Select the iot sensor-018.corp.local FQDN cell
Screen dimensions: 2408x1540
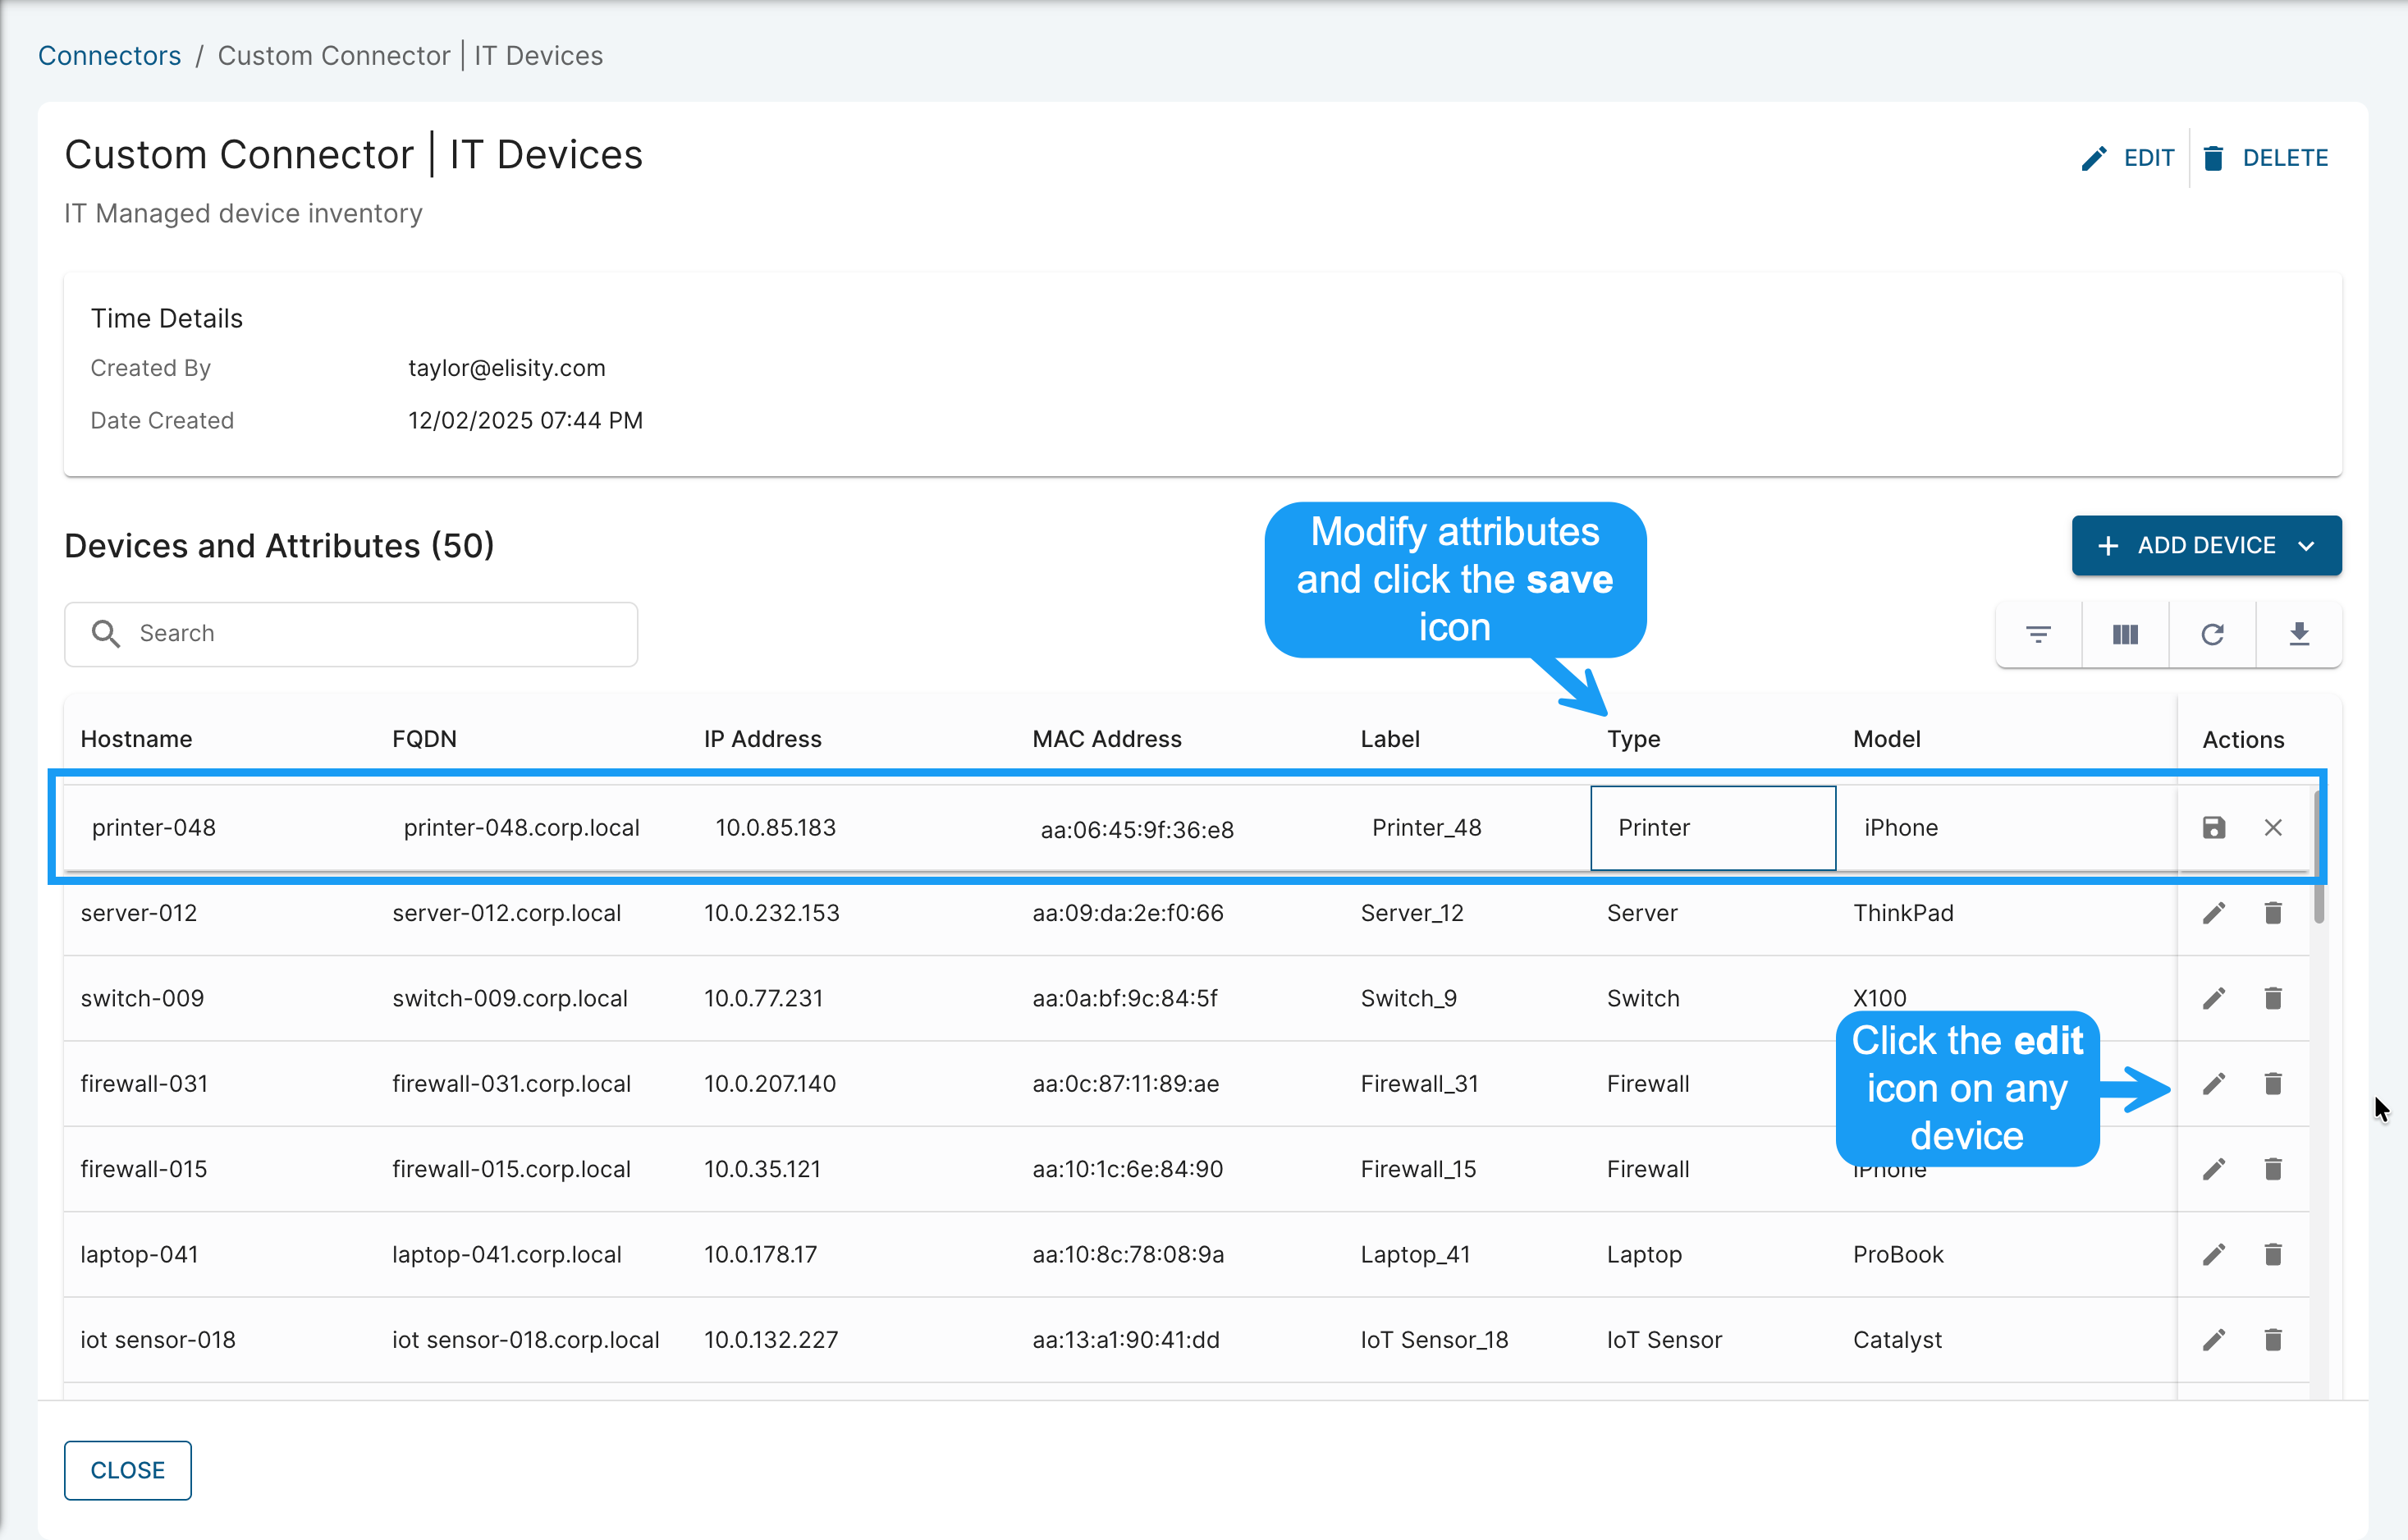pos(526,1340)
